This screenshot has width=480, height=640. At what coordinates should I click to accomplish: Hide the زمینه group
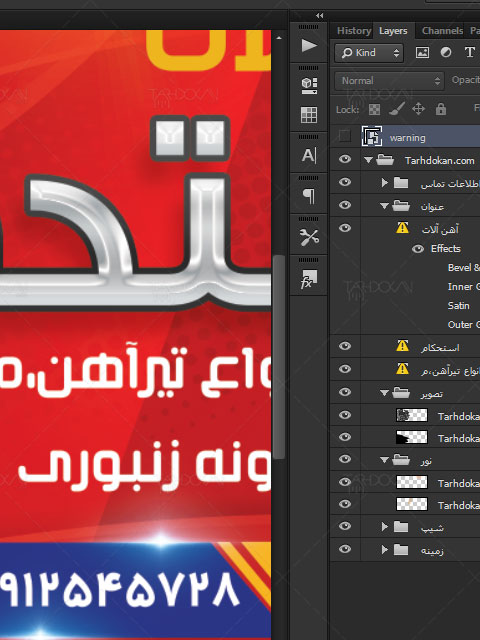pyautogui.click(x=345, y=549)
